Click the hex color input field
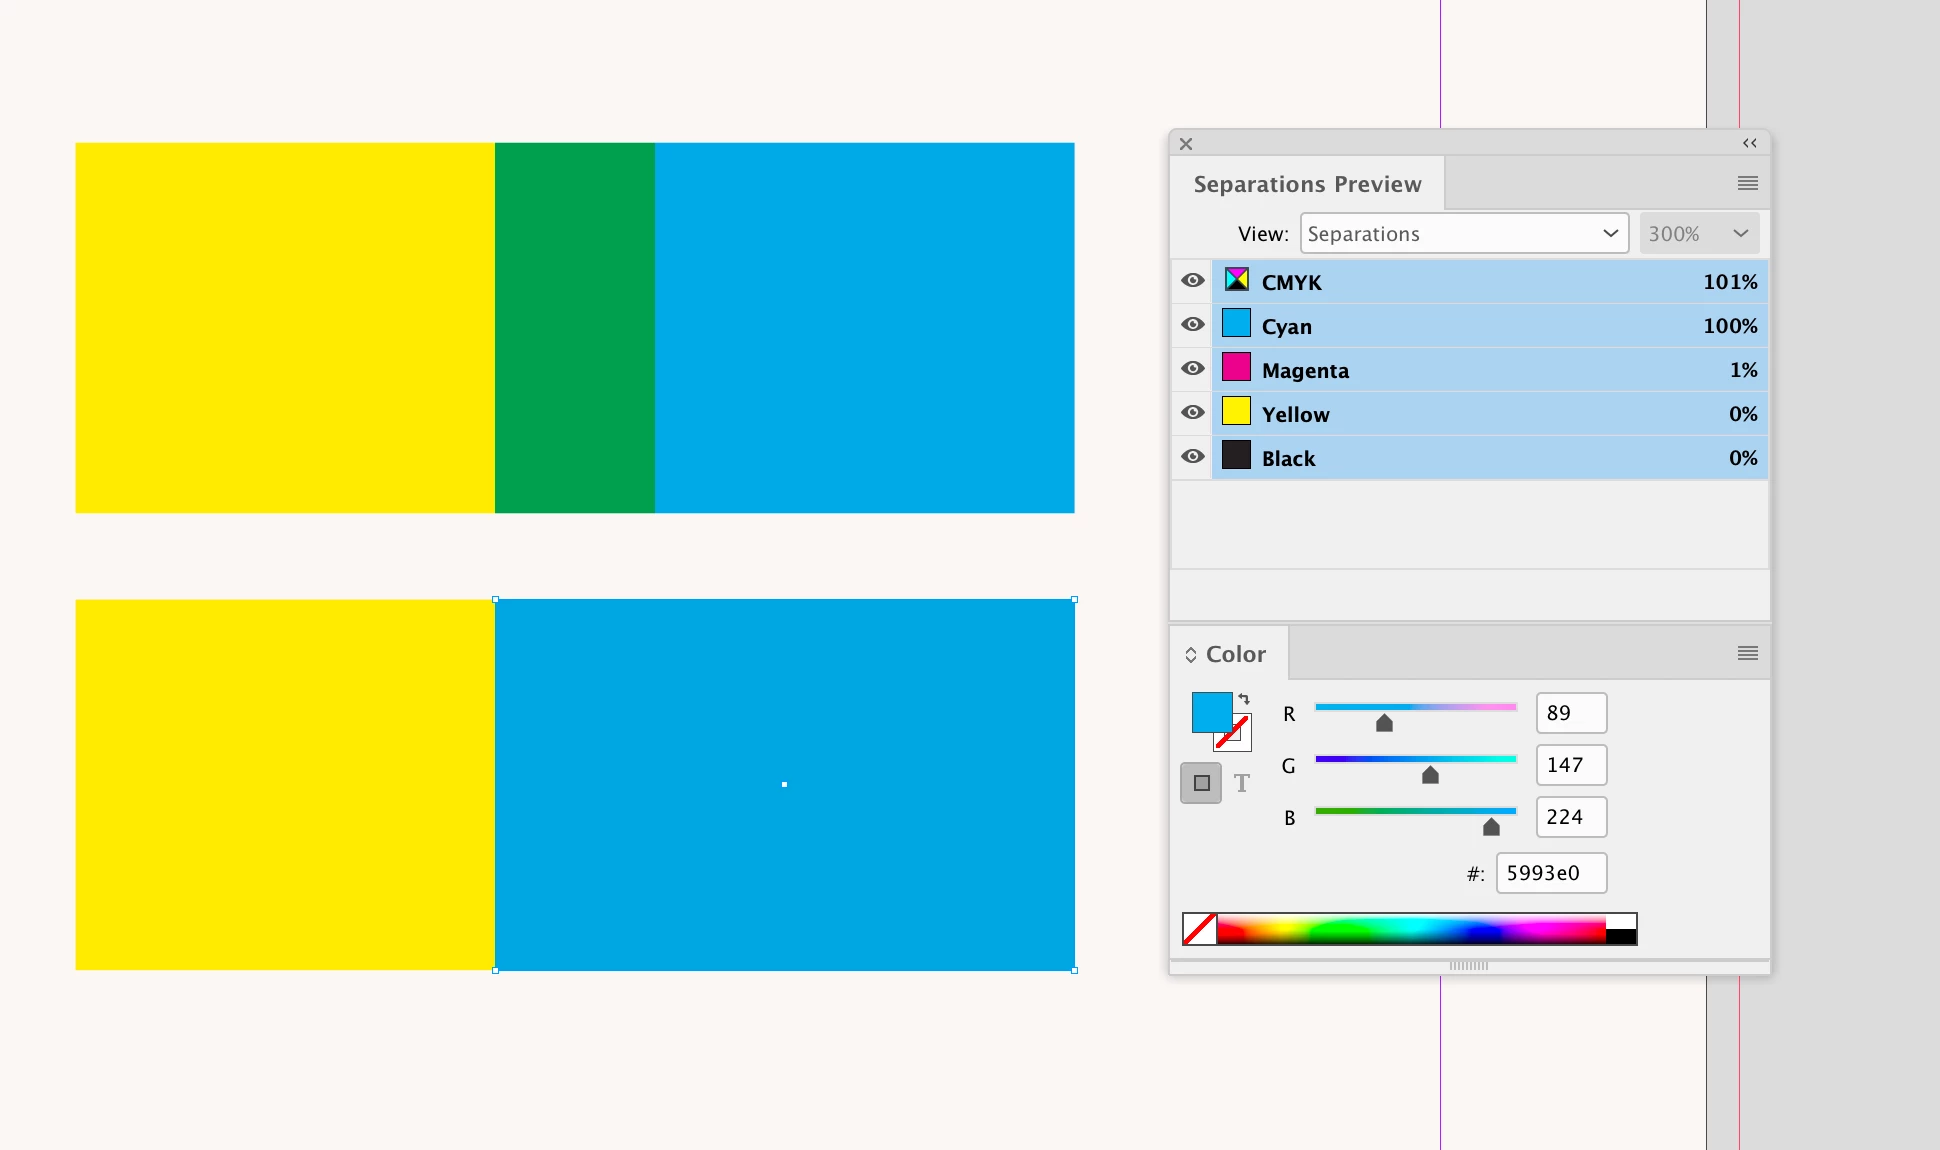Viewport: 1940px width, 1150px height. pyautogui.click(x=1550, y=873)
